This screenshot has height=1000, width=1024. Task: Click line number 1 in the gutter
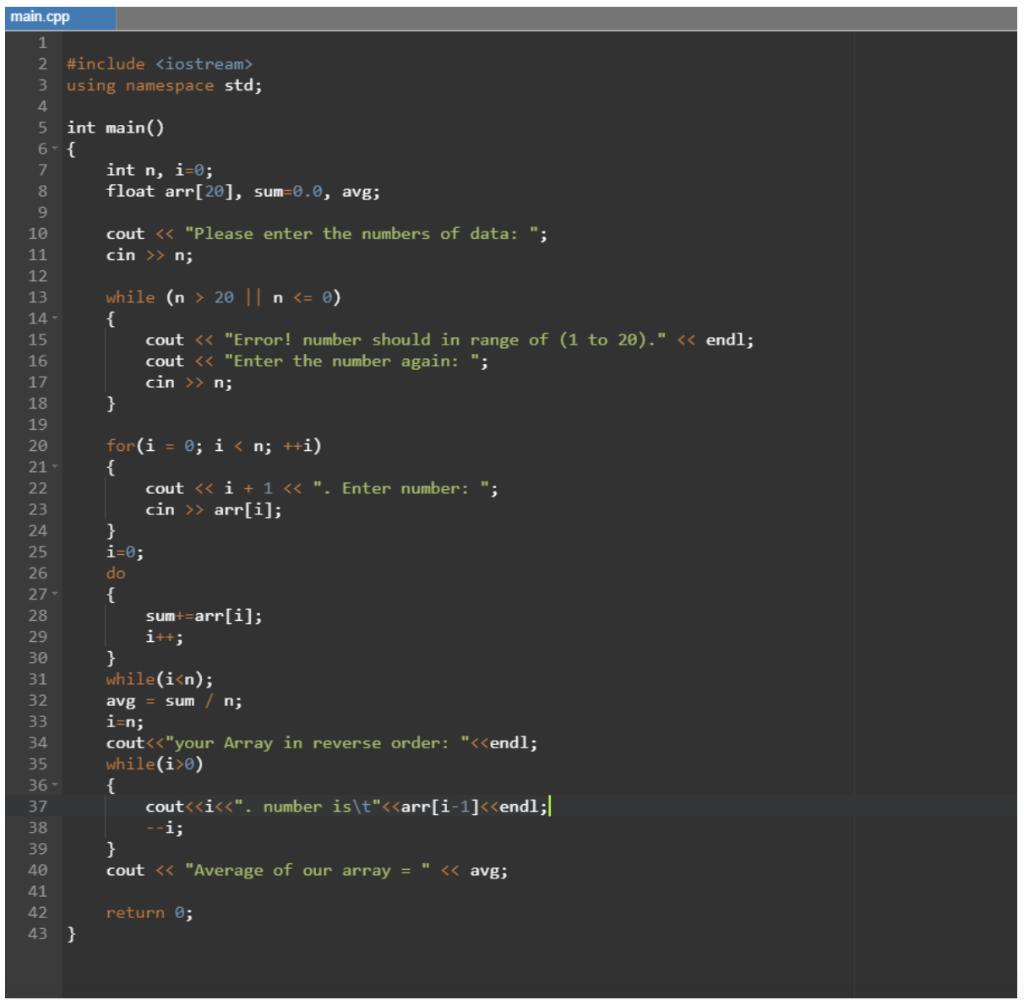pyautogui.click(x=42, y=43)
